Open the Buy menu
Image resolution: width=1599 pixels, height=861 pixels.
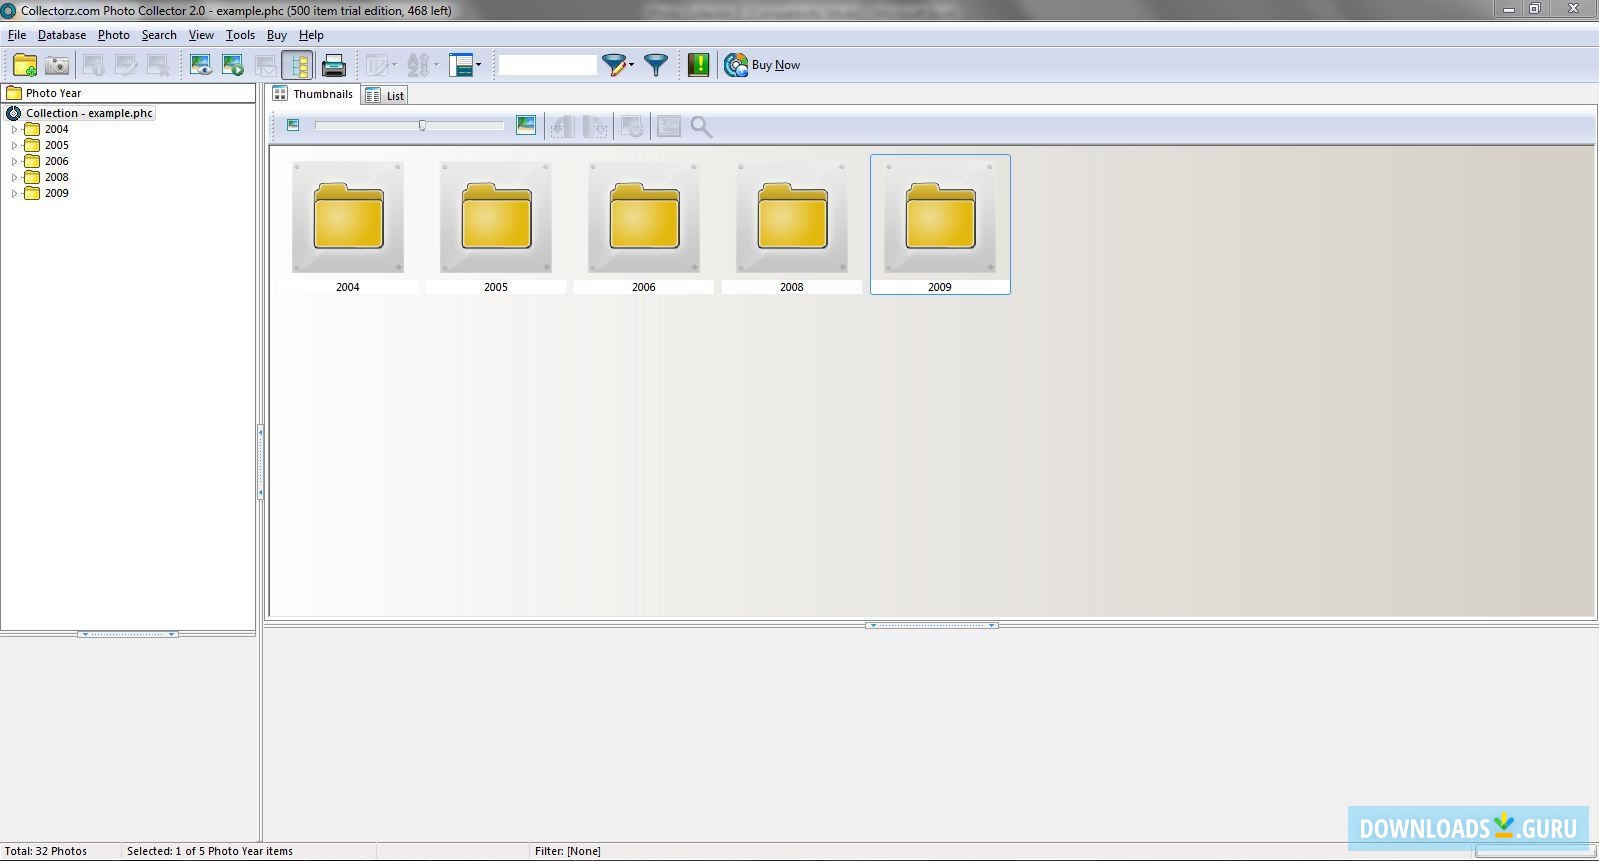click(277, 35)
